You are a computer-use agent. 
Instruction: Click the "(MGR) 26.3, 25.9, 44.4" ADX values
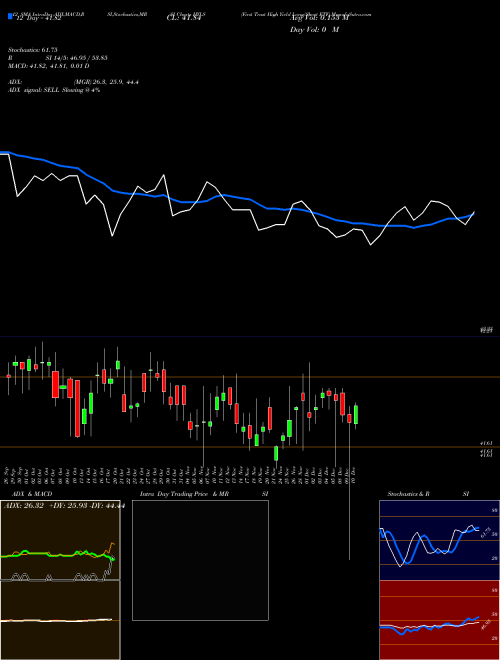click(x=106, y=82)
